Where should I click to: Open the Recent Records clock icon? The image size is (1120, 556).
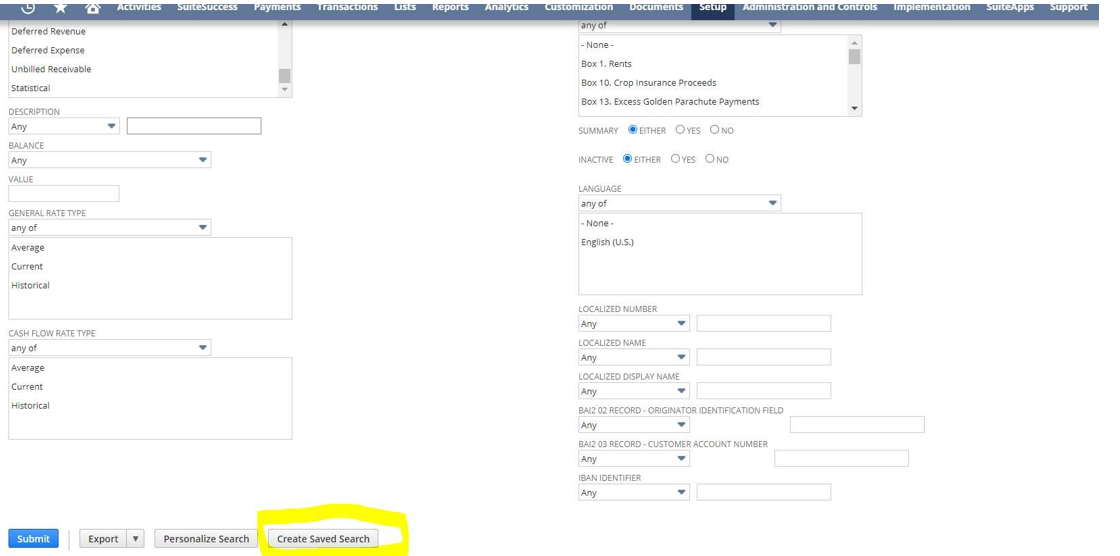click(28, 7)
